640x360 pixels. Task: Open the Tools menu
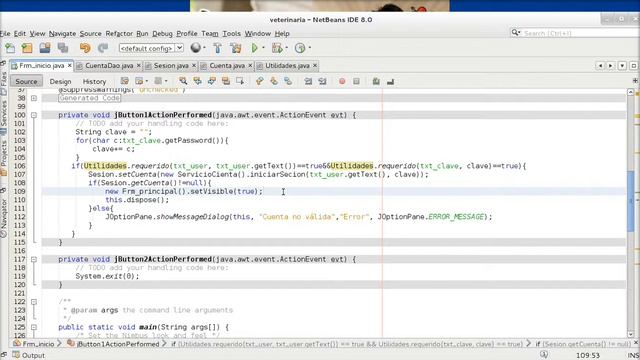click(x=231, y=33)
